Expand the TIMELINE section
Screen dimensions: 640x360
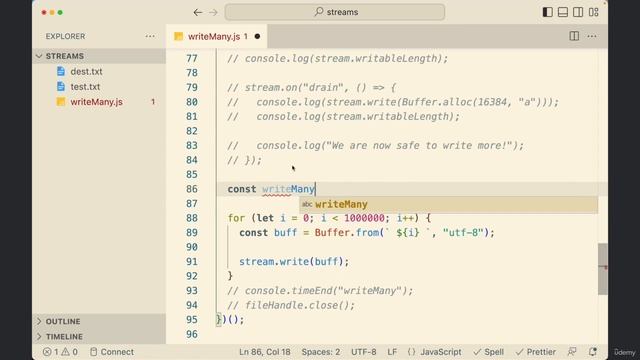click(99, 336)
